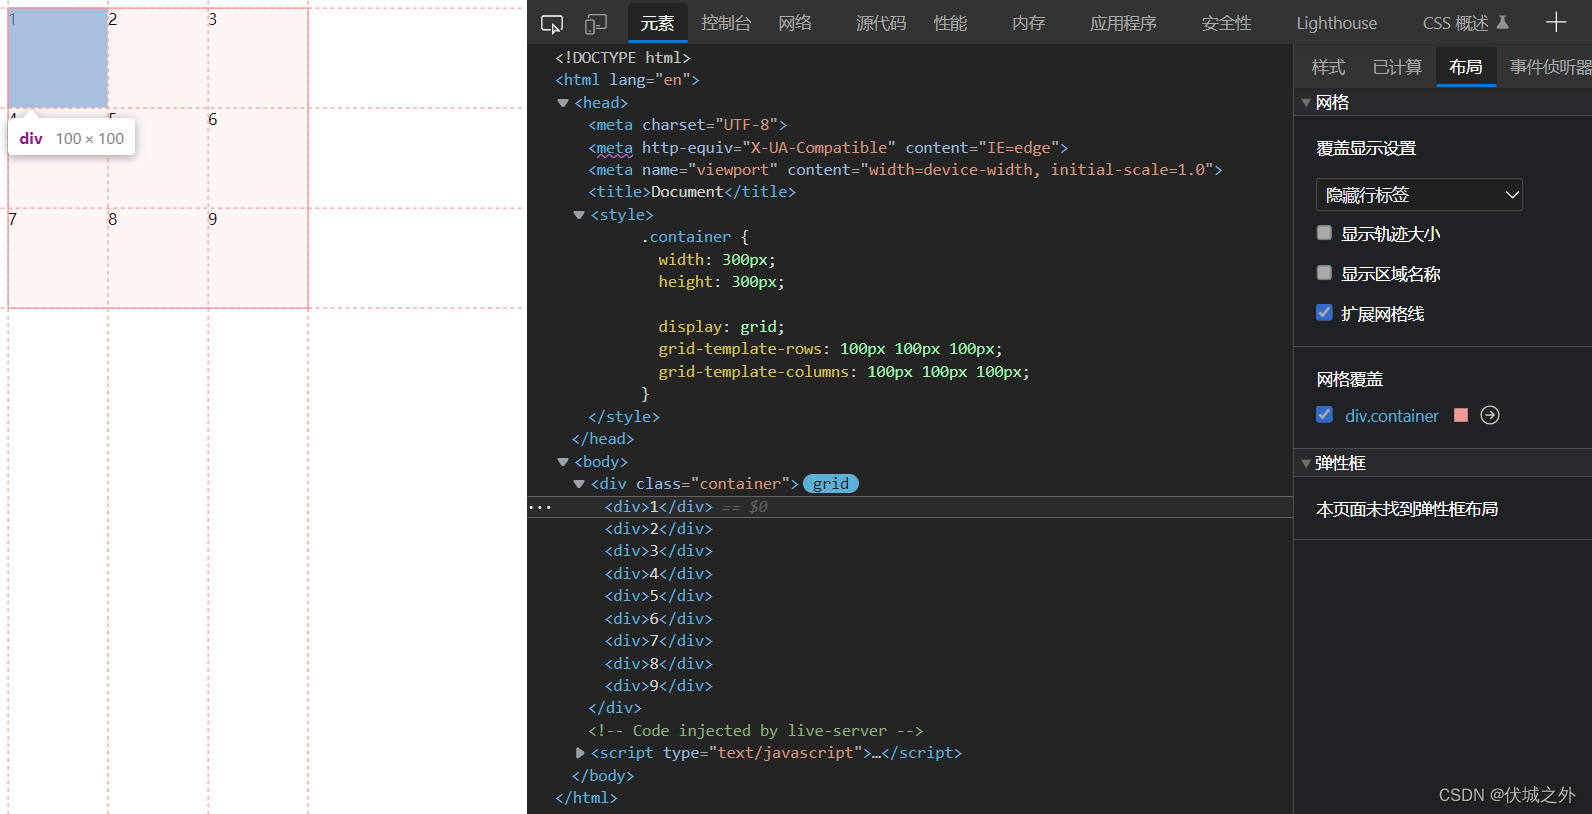Collapse the 网格 section
Screen dimensions: 1592x814
1306,102
